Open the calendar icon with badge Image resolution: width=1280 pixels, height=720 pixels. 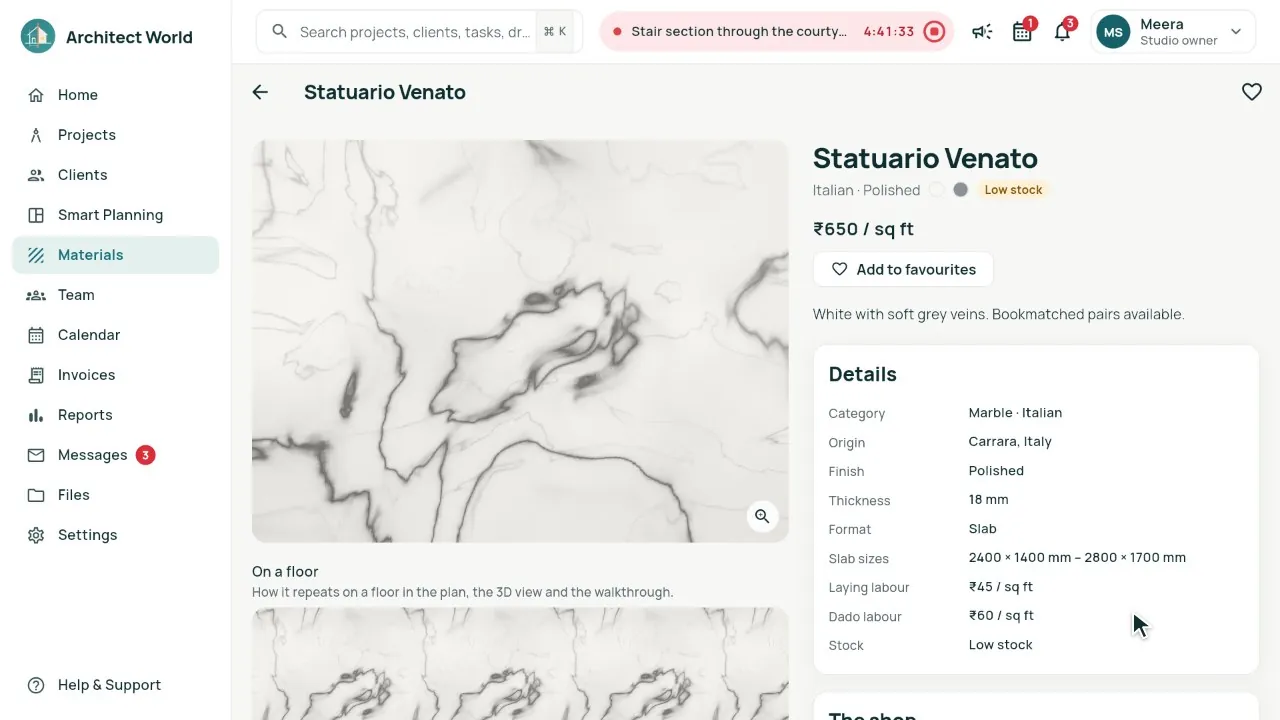(1022, 32)
